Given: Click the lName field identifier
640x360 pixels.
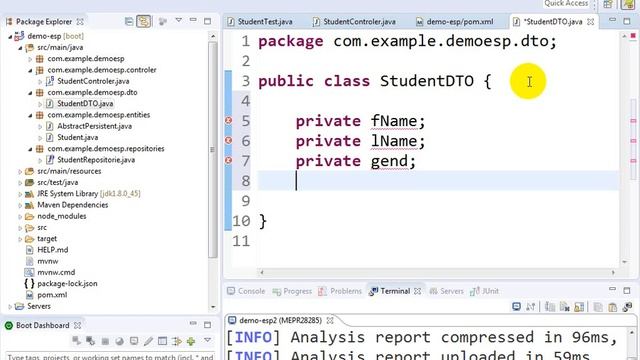Looking at the screenshot, I should tap(394, 141).
